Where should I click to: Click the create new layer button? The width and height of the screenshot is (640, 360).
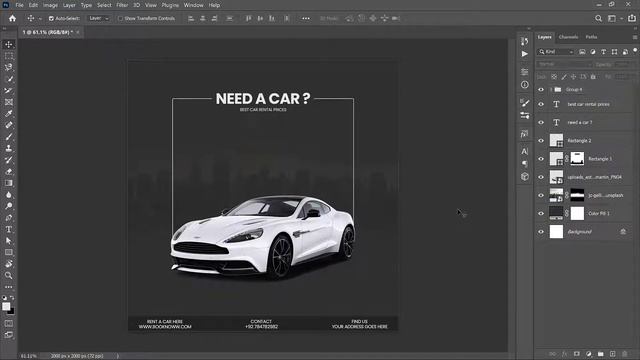point(613,354)
